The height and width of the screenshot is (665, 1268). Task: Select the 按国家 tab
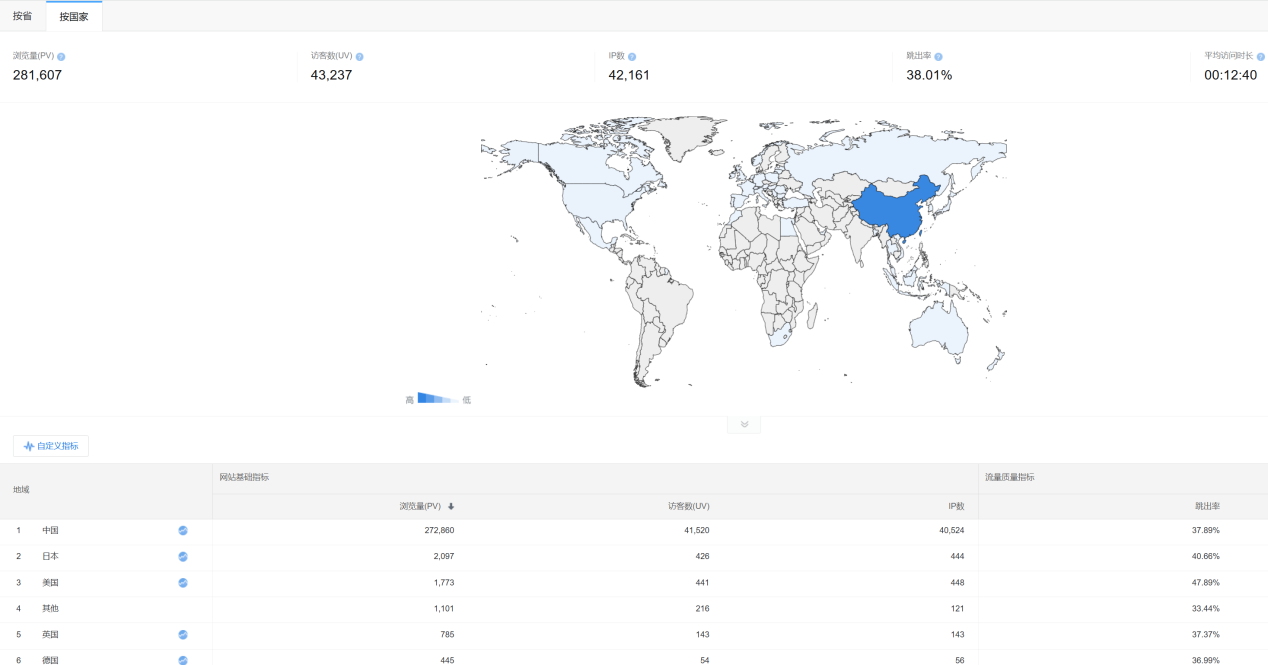[x=74, y=16]
